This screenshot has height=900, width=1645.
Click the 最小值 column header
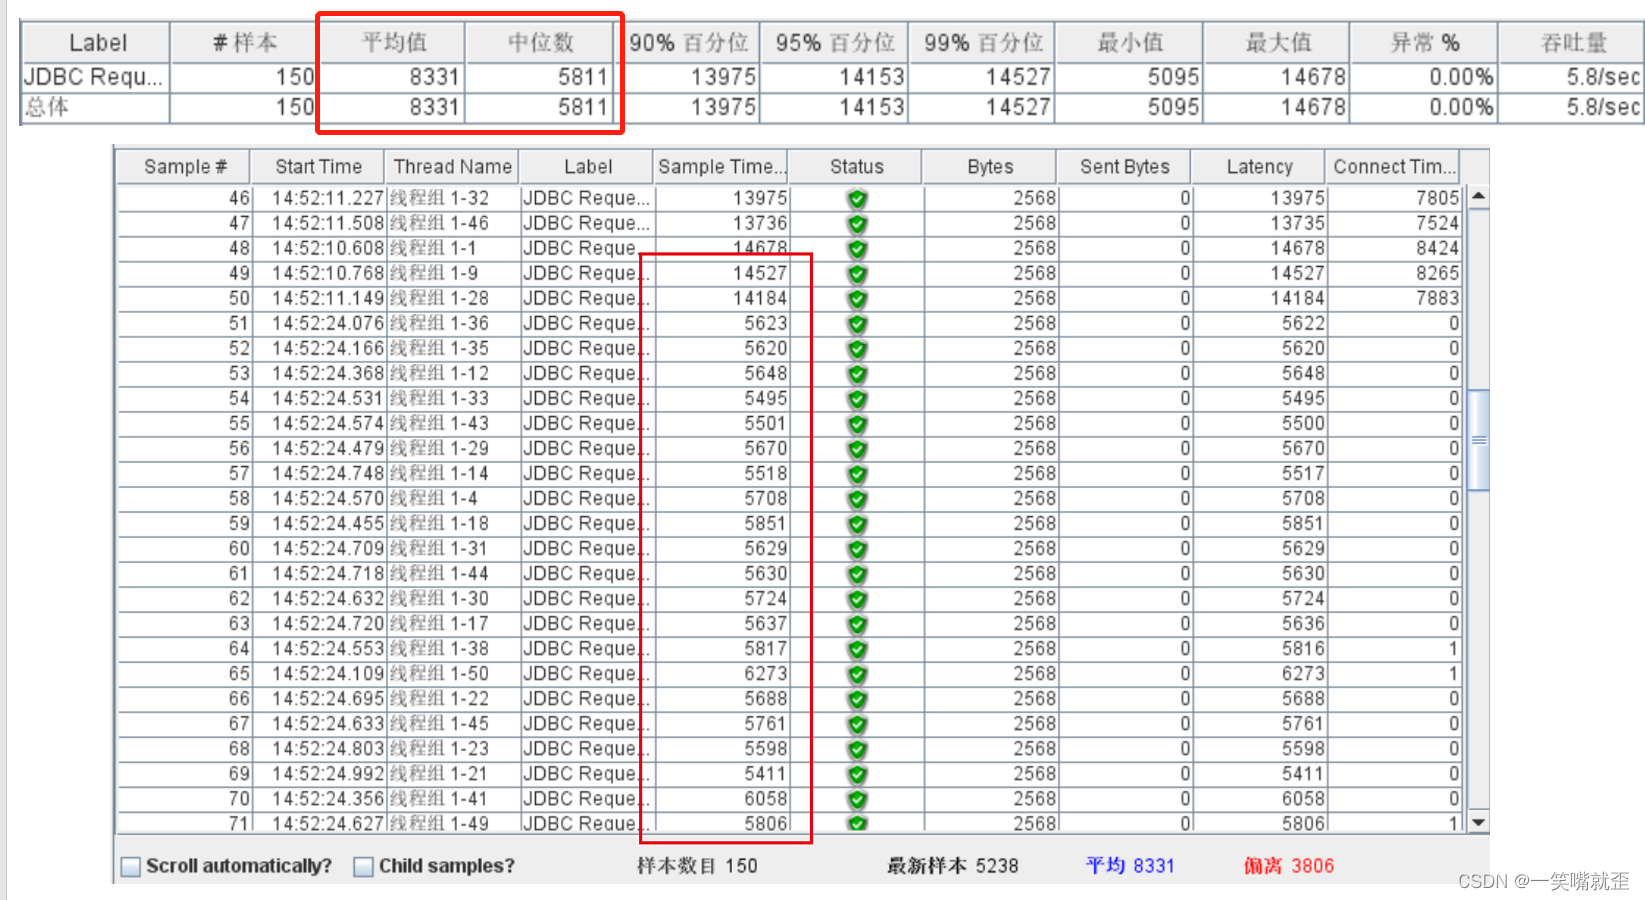[1130, 43]
